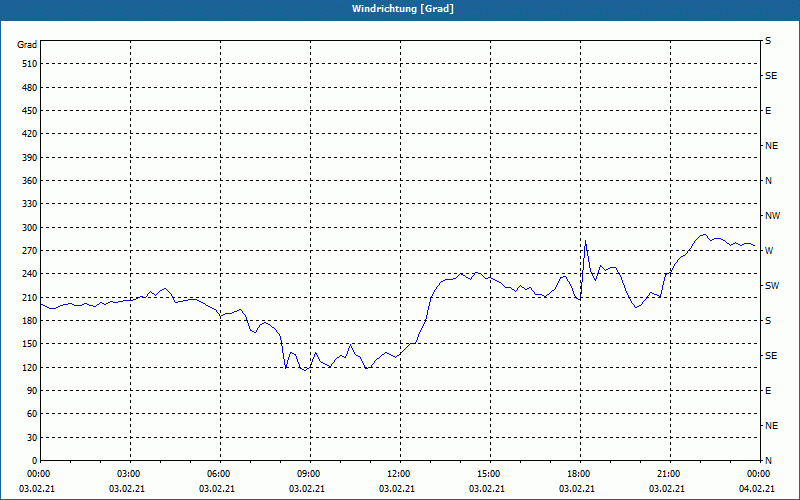Select the W compass label
This screenshot has height=500, width=800.
(768, 251)
